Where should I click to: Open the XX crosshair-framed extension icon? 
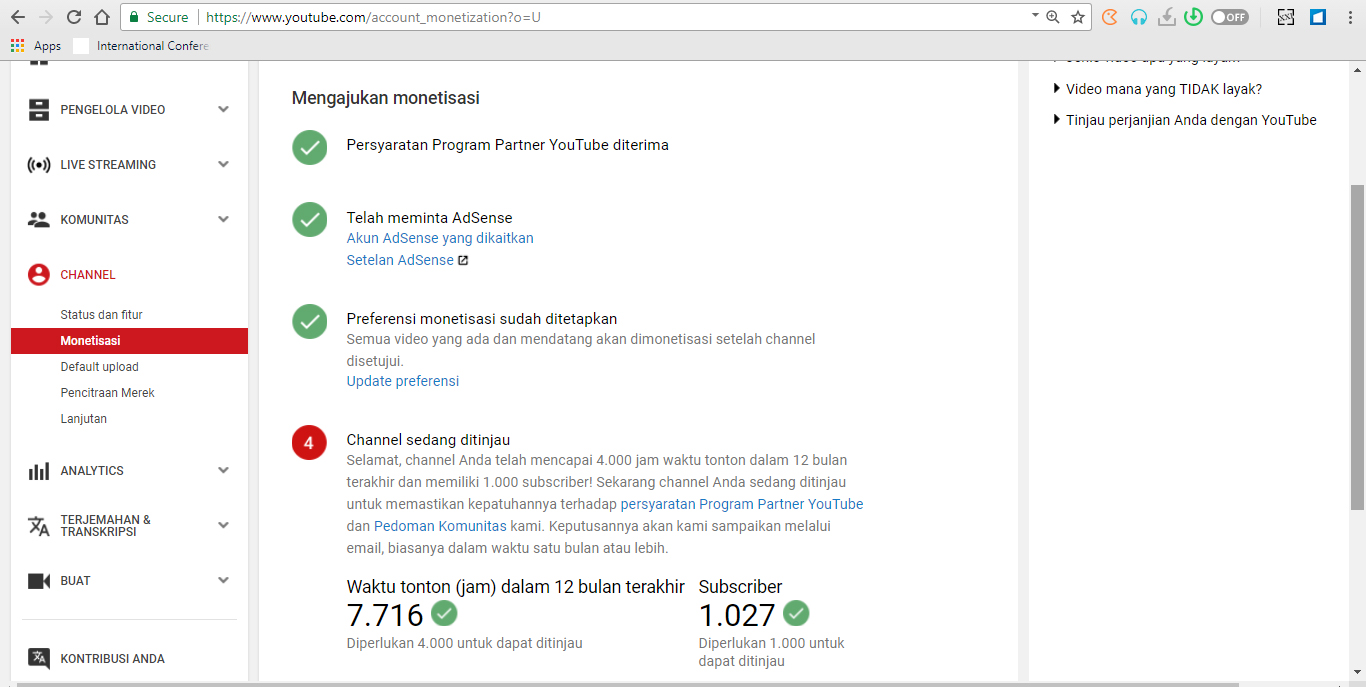(1286, 17)
